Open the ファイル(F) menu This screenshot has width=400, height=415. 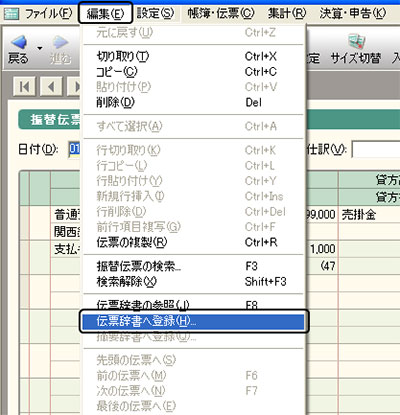49,14
